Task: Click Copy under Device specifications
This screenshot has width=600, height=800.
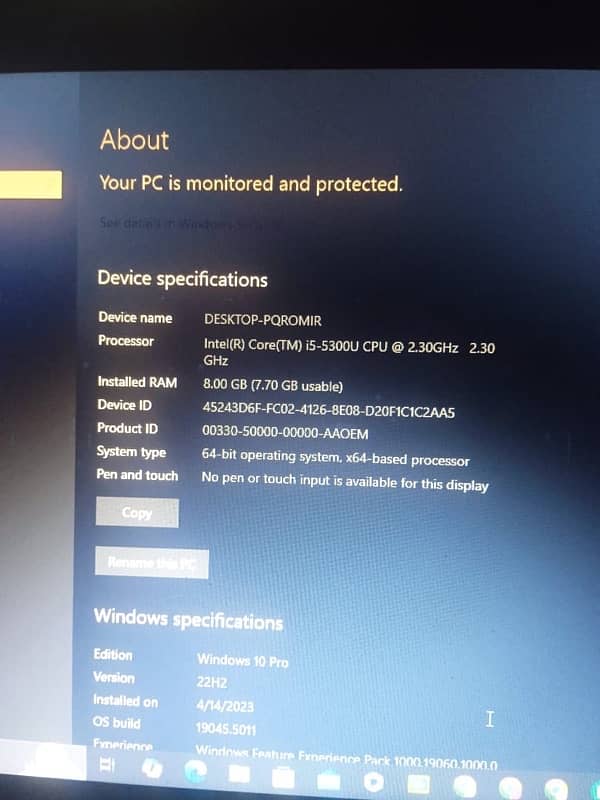Action: tap(137, 512)
